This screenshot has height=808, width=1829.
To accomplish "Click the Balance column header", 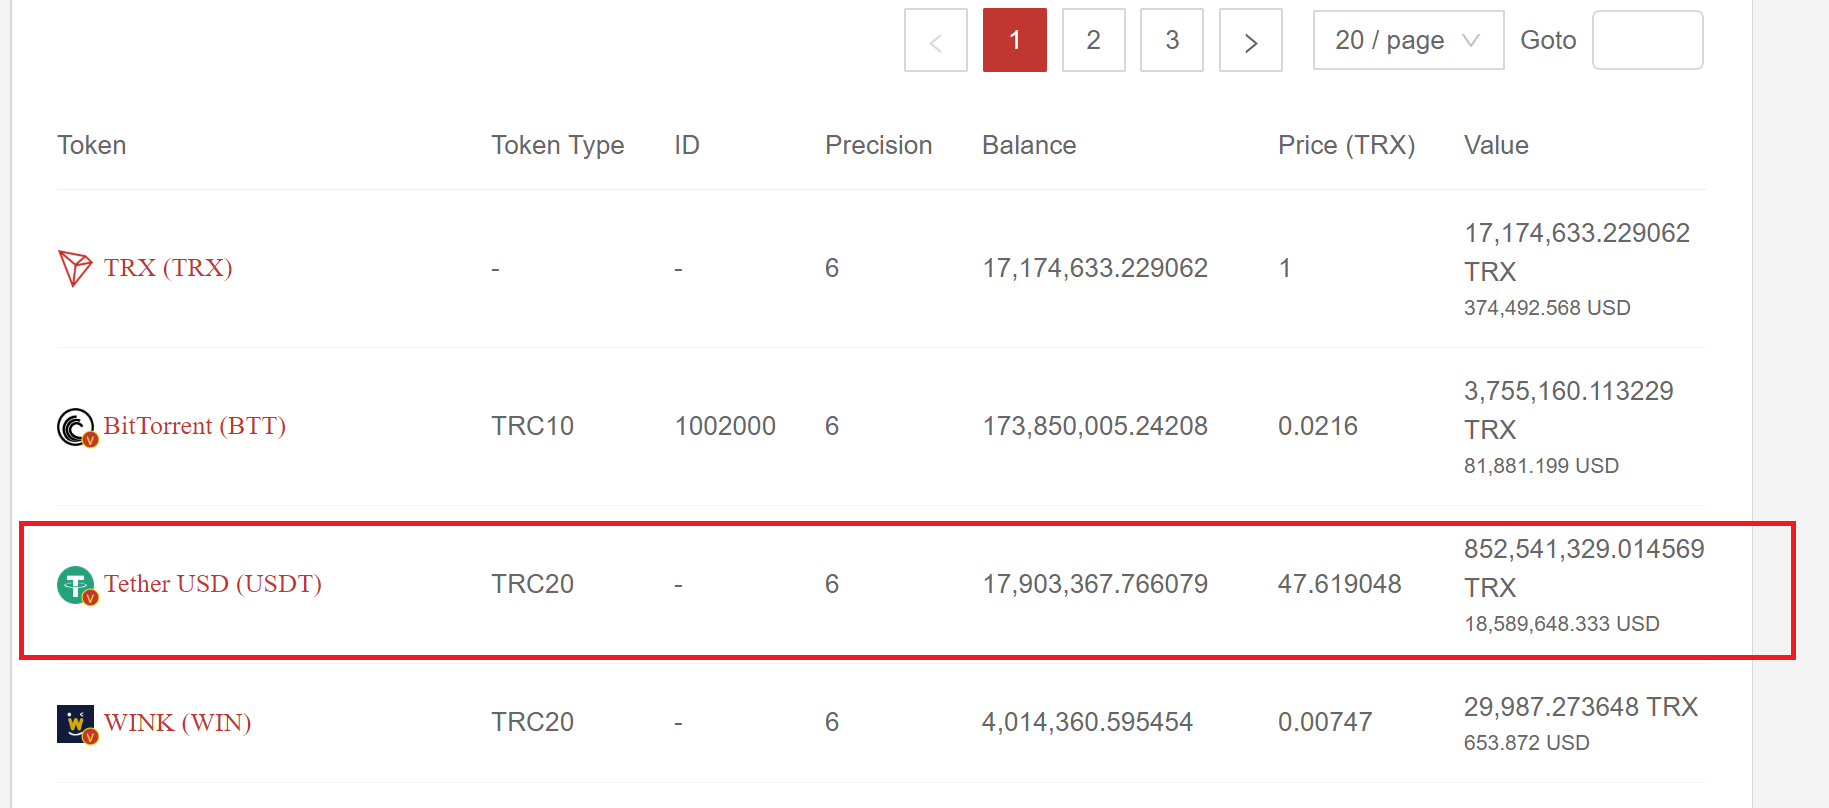I will [1029, 146].
